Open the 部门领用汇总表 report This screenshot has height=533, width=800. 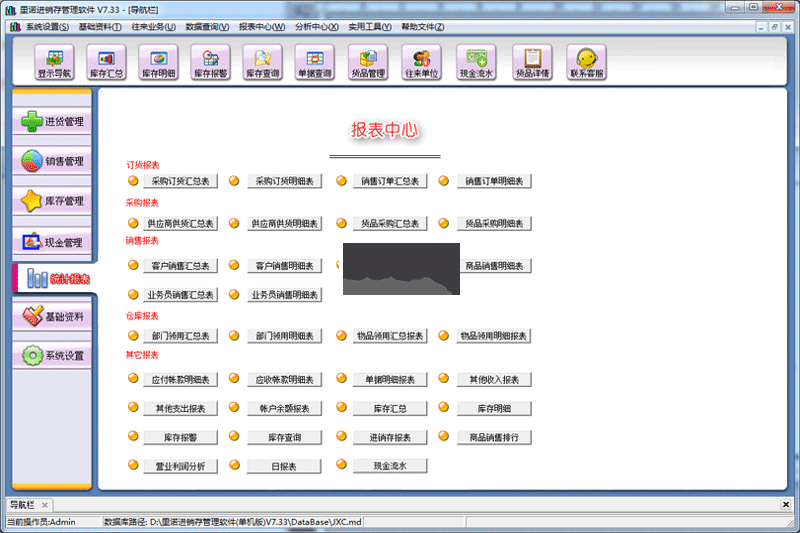[181, 336]
